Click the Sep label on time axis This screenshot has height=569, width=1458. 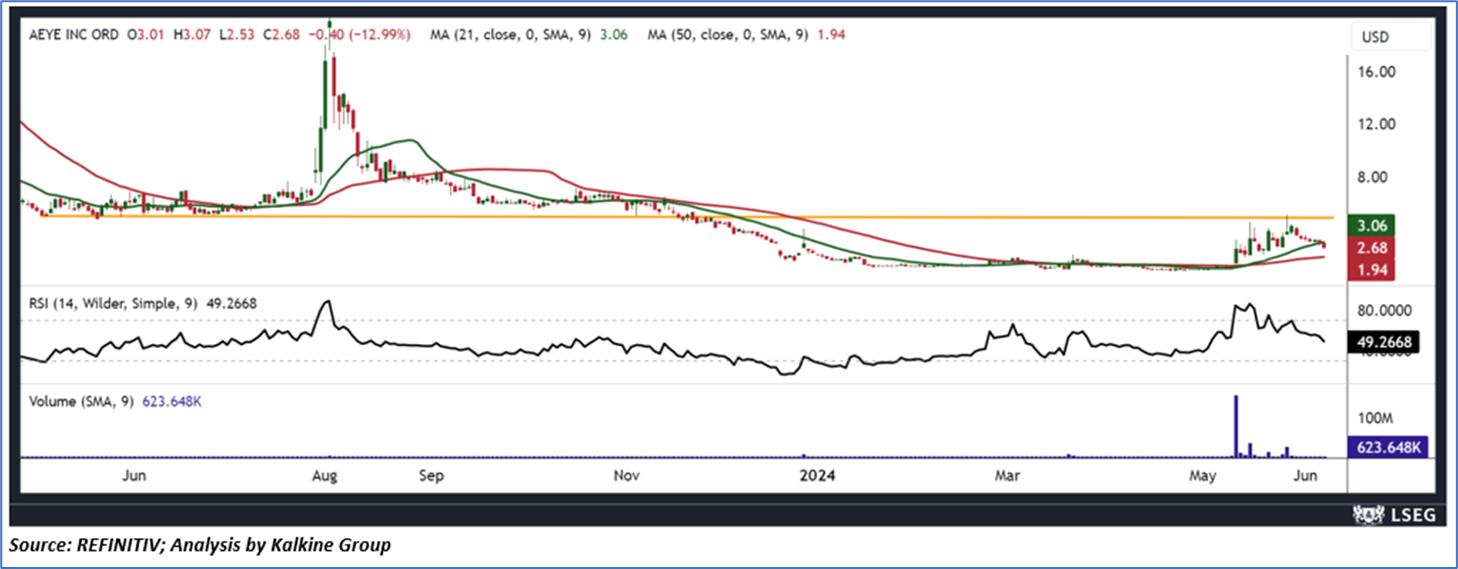[431, 477]
